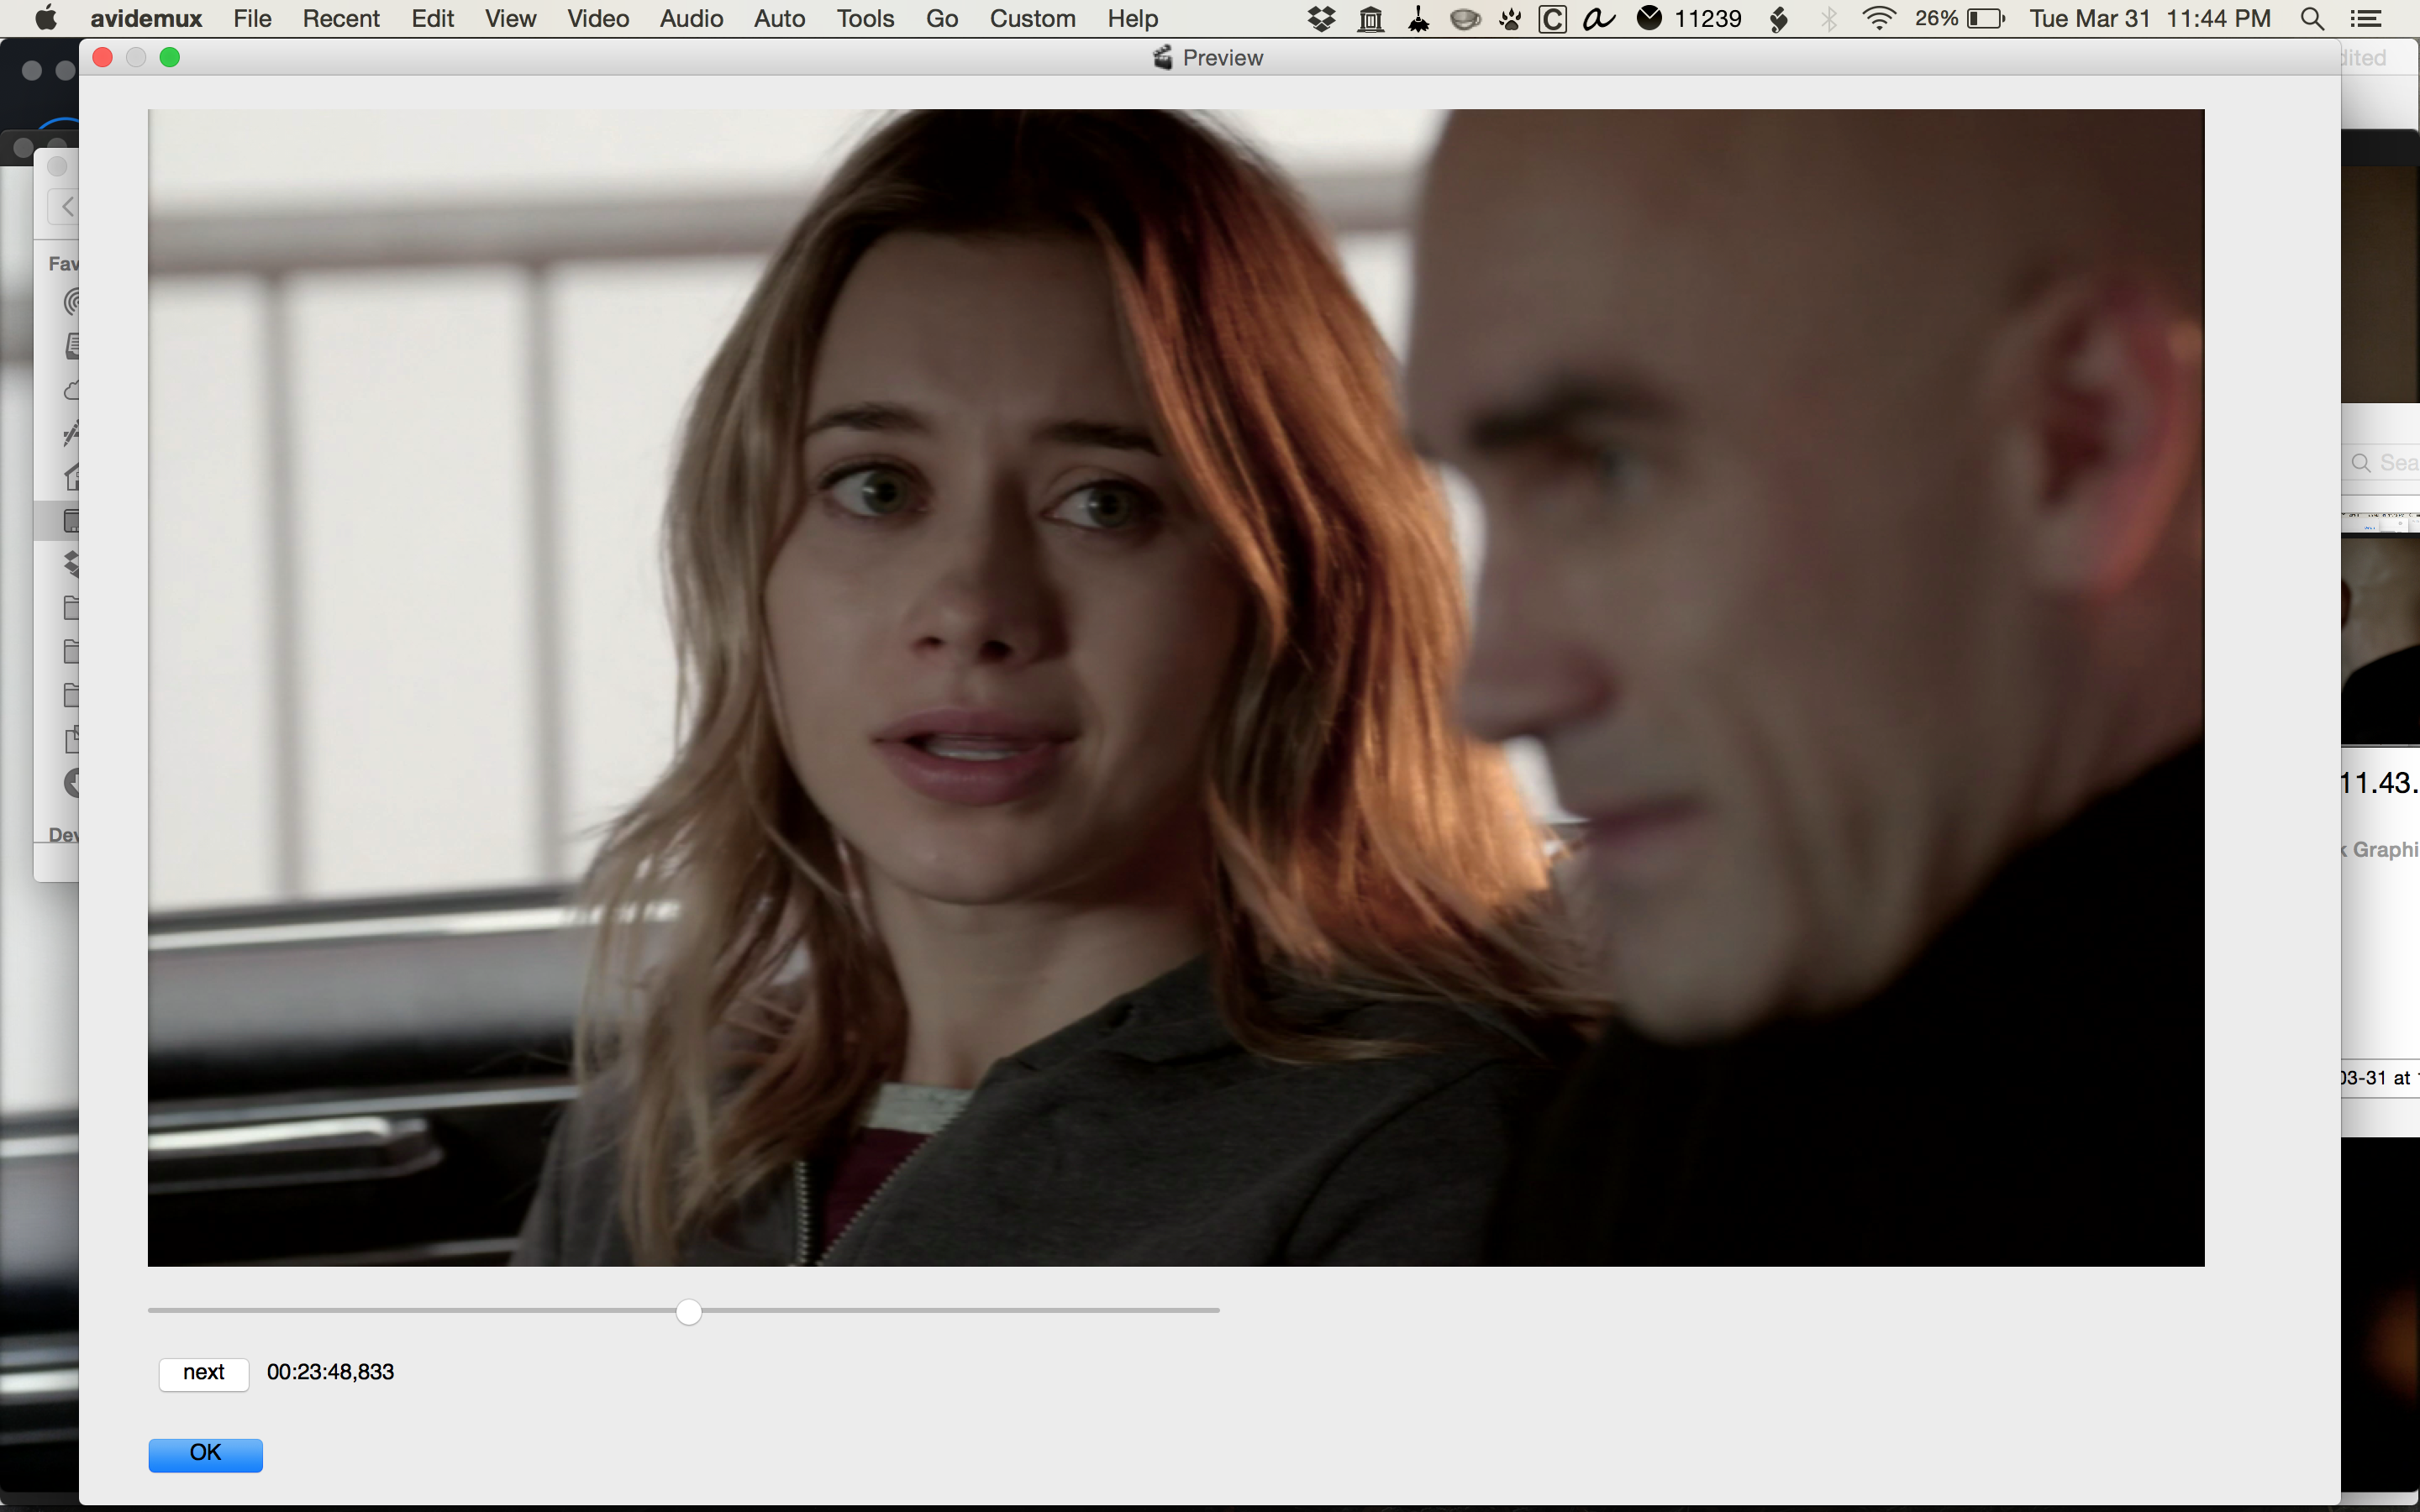The image size is (2420, 1512).
Task: Open the Apple menu
Action: pyautogui.click(x=45, y=18)
